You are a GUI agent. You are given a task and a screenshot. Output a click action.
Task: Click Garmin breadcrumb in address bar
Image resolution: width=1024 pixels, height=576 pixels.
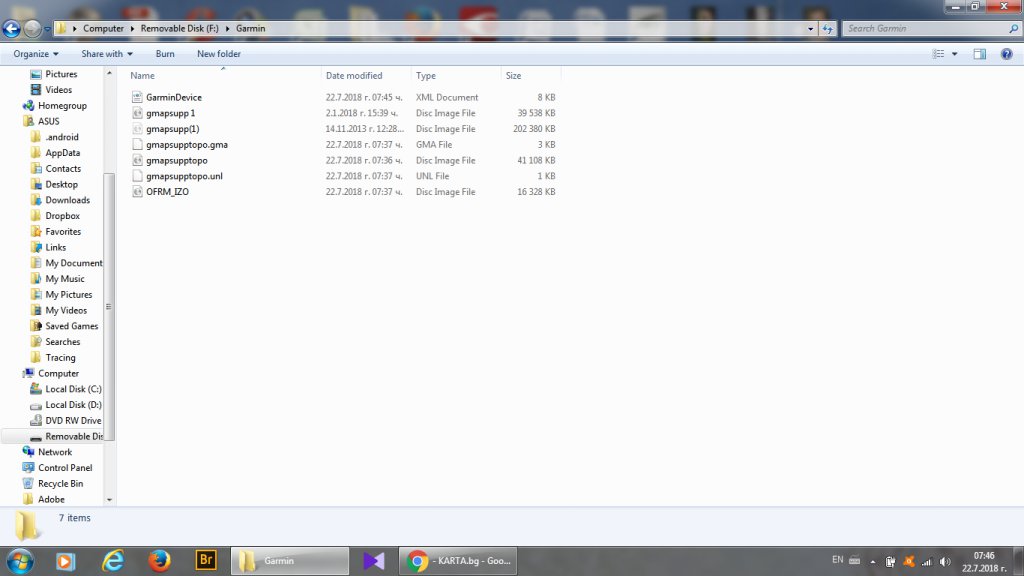(x=250, y=29)
